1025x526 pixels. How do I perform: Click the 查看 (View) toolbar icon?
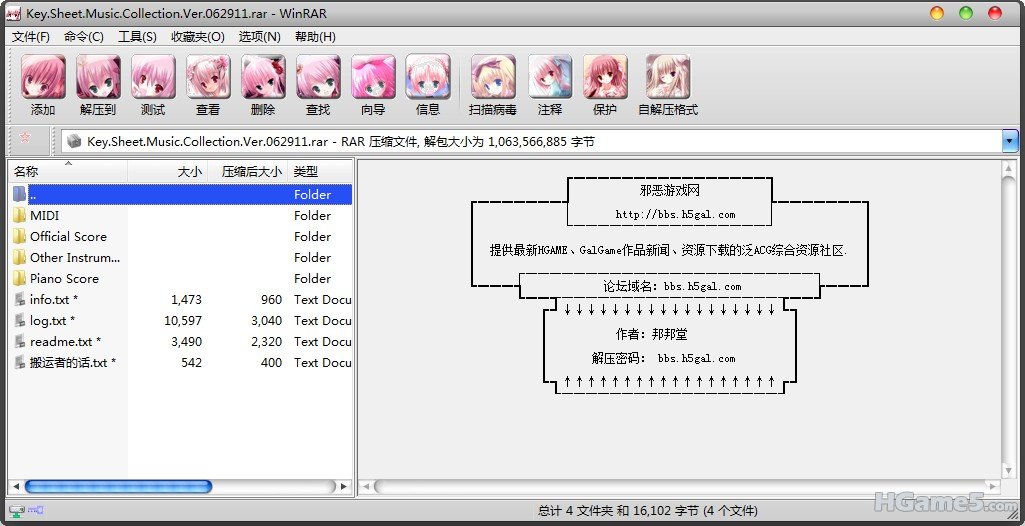(208, 77)
